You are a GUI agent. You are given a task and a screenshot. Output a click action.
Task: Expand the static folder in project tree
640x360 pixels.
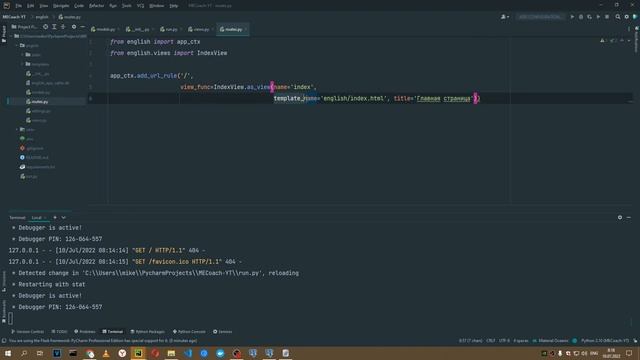pyautogui.click(x=22, y=55)
